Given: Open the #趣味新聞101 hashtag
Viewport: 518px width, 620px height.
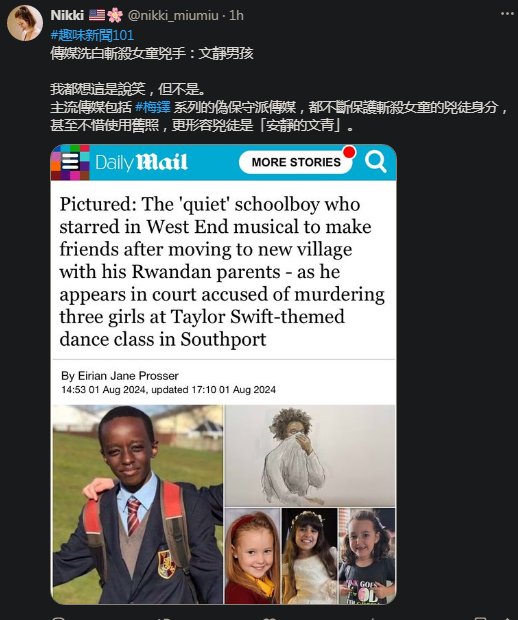Looking at the screenshot, I should tap(92, 35).
